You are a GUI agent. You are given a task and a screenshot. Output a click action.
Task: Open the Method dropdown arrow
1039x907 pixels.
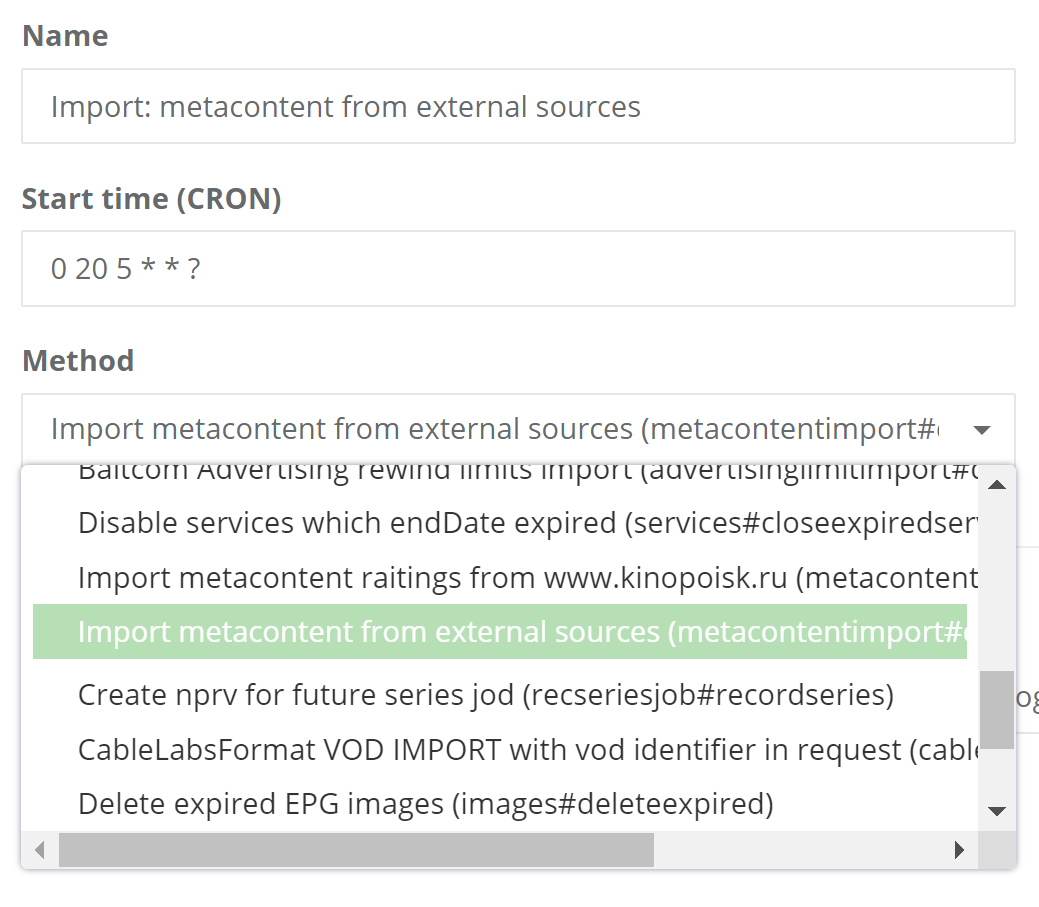click(982, 430)
